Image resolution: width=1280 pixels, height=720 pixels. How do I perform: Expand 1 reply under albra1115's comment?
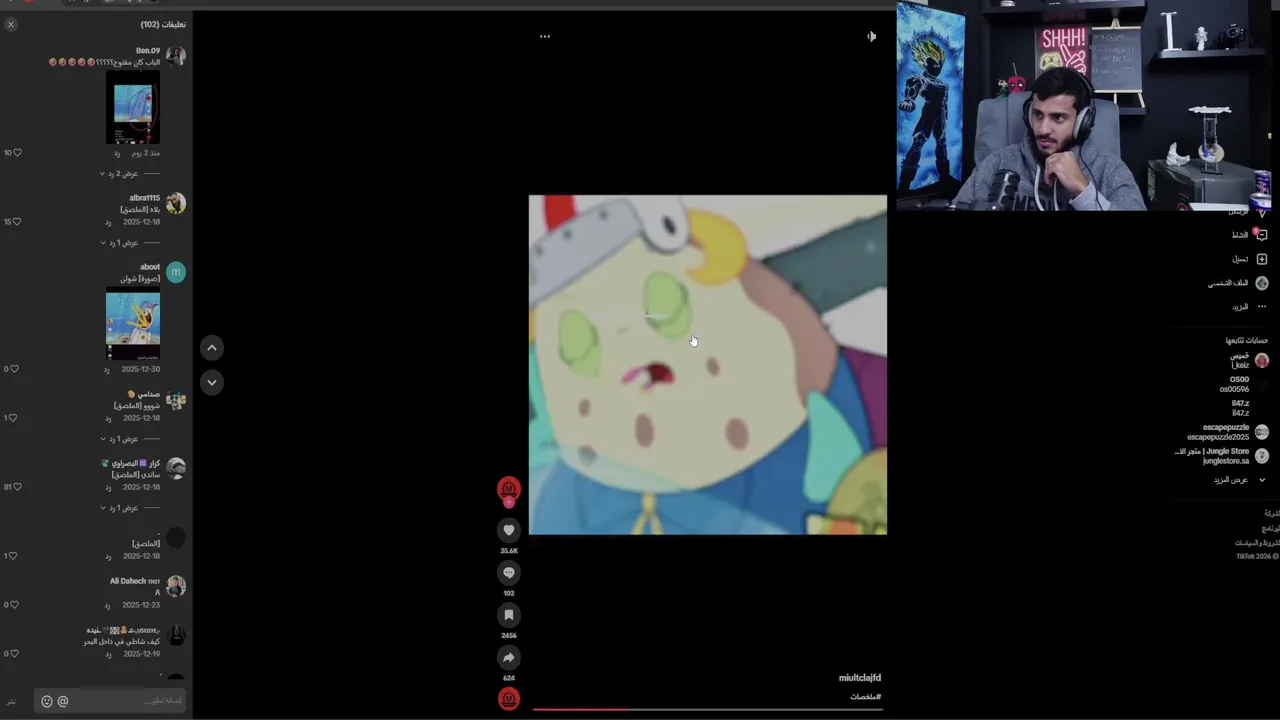tap(119, 243)
